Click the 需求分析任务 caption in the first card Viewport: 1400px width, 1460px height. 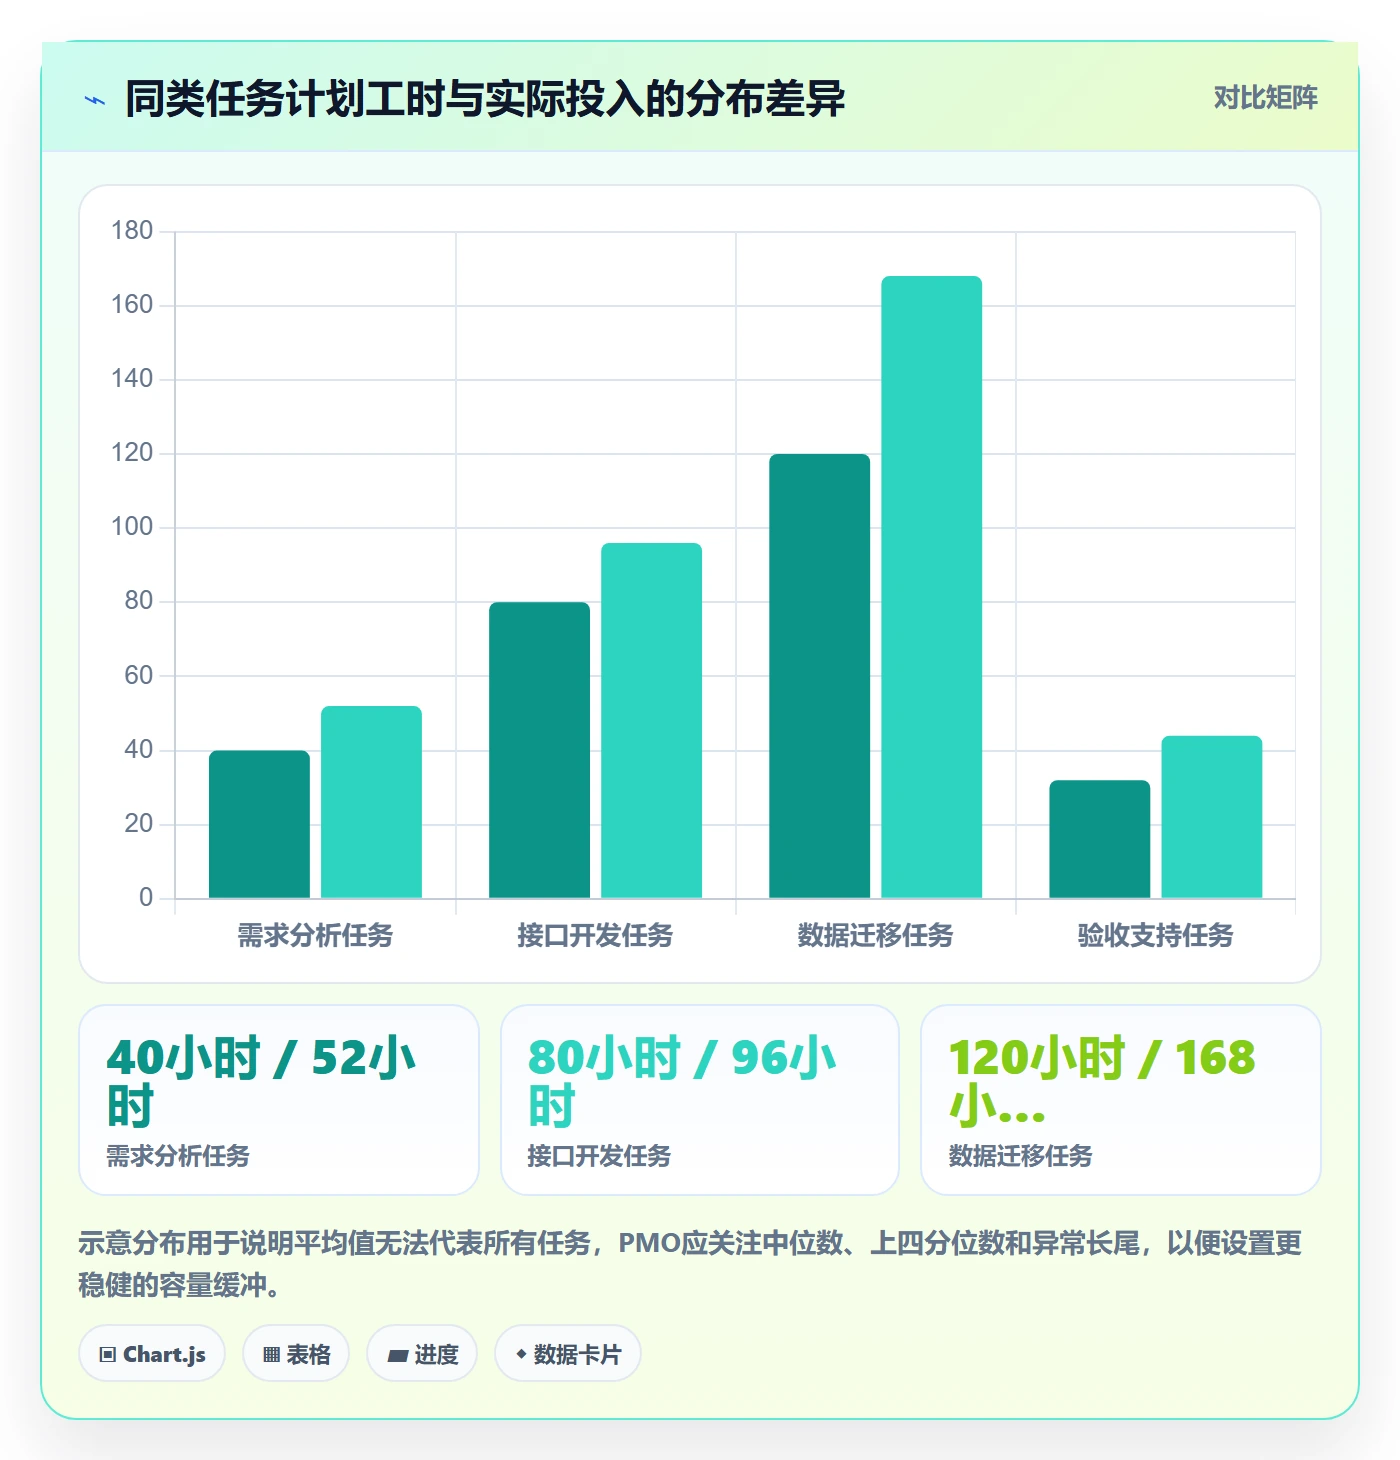(178, 1156)
